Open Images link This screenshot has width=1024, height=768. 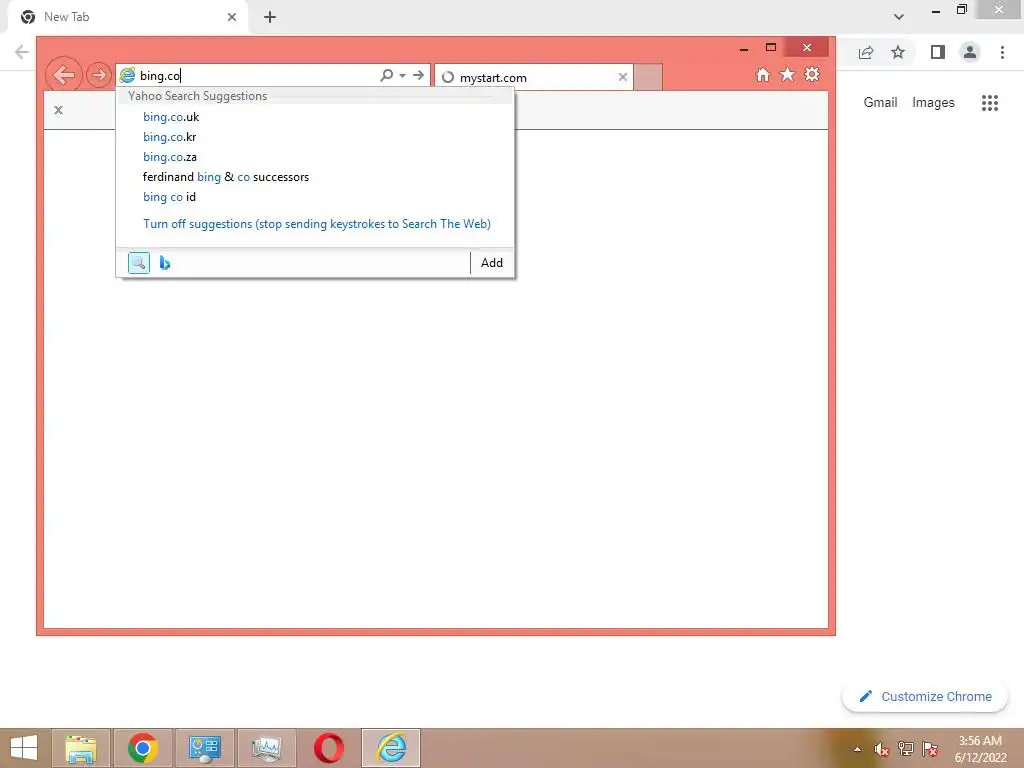(933, 103)
